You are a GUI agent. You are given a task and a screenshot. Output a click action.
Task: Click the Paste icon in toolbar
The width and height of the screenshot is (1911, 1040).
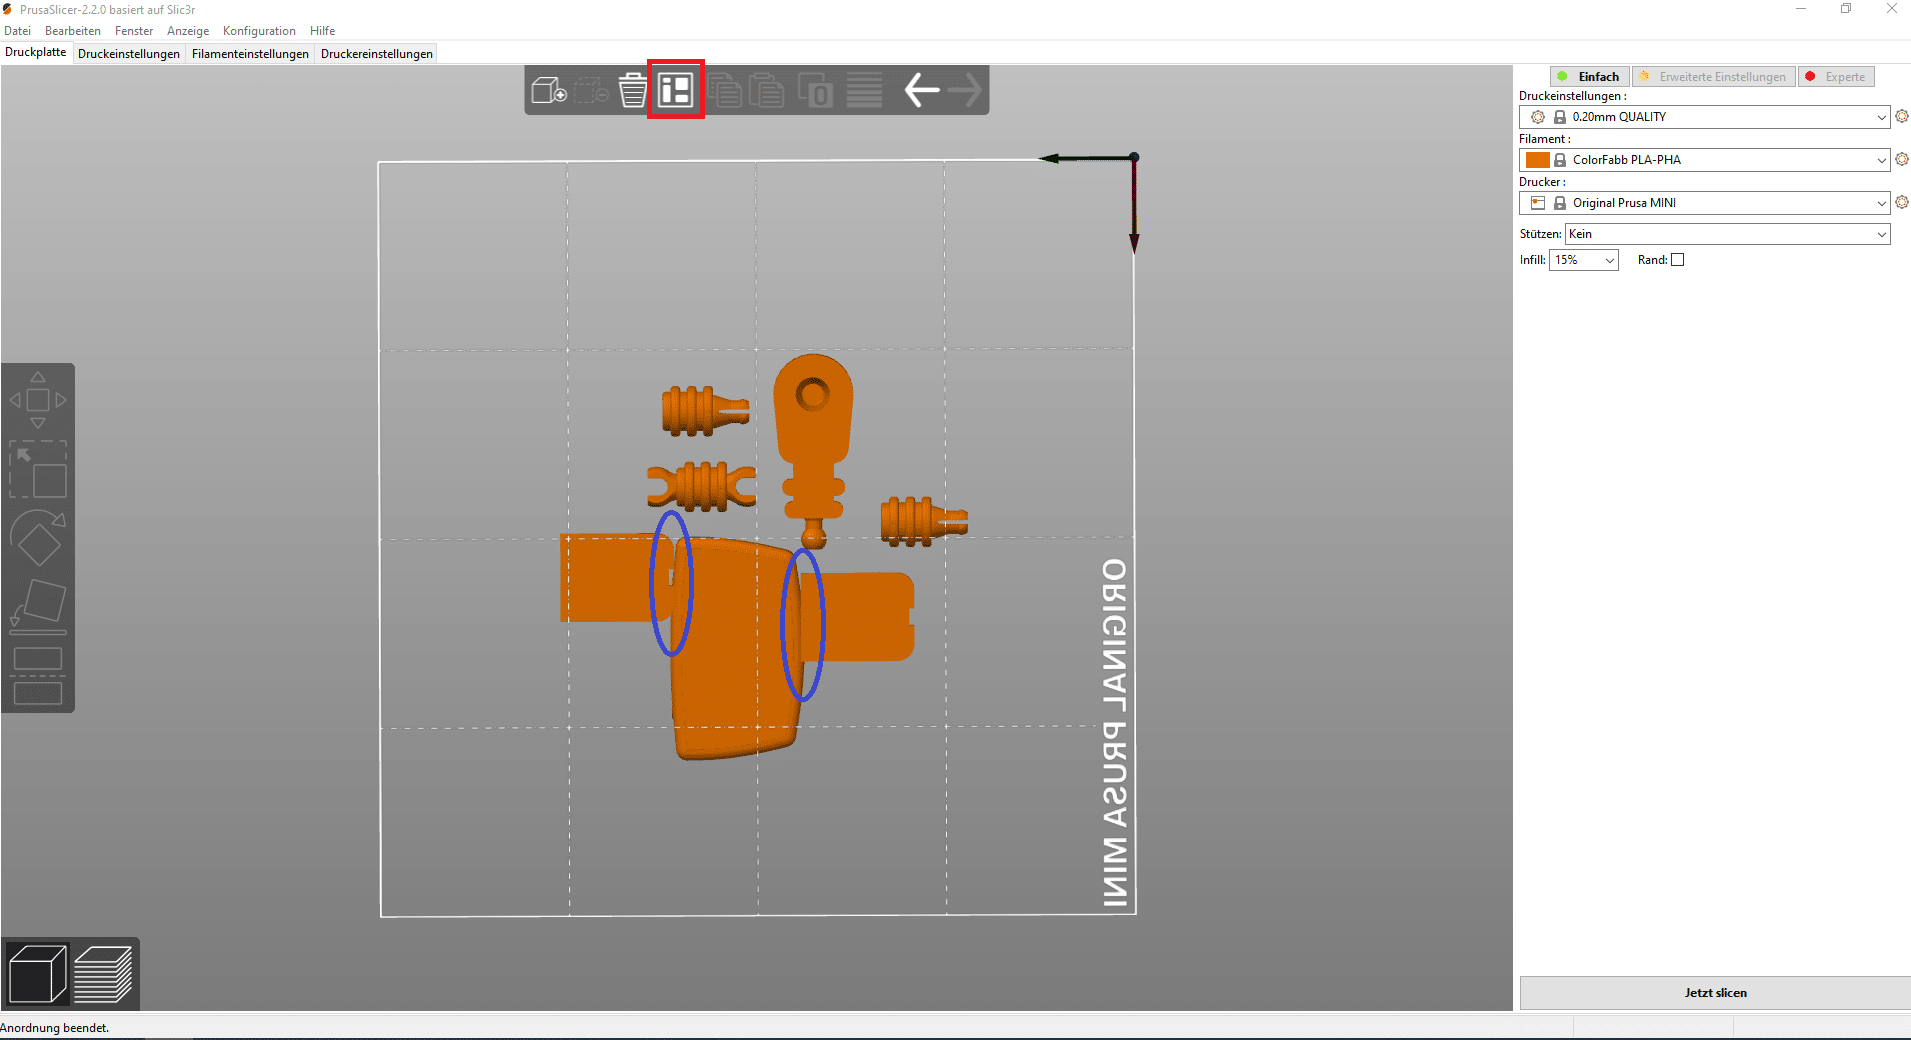click(767, 90)
